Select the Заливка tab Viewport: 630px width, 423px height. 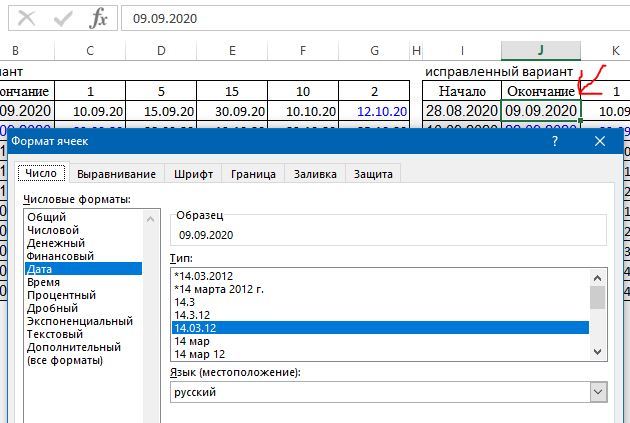[x=314, y=174]
